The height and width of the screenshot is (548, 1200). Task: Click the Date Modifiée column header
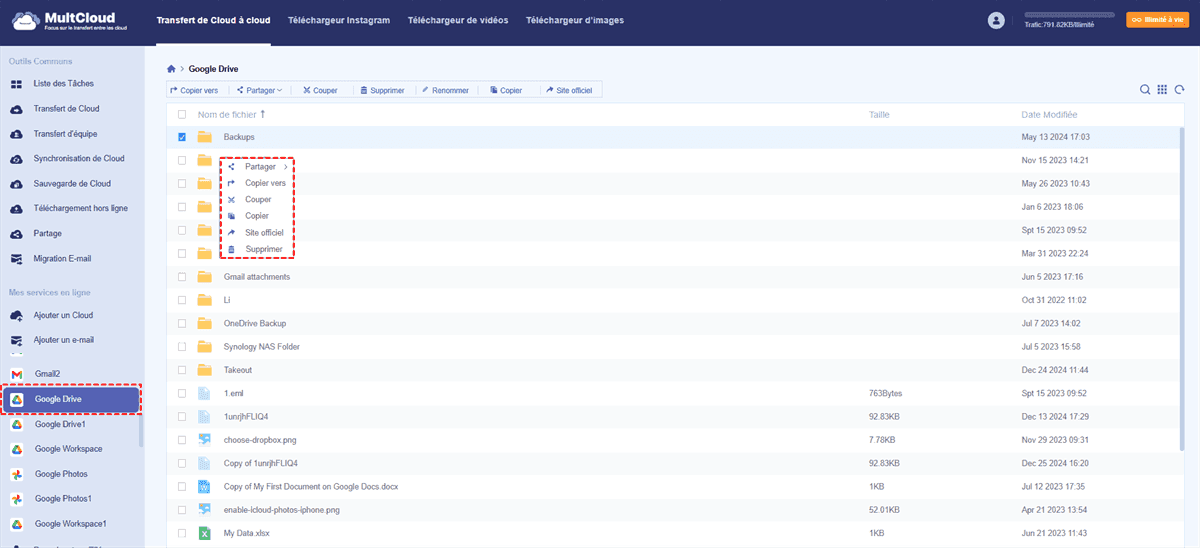(1049, 115)
